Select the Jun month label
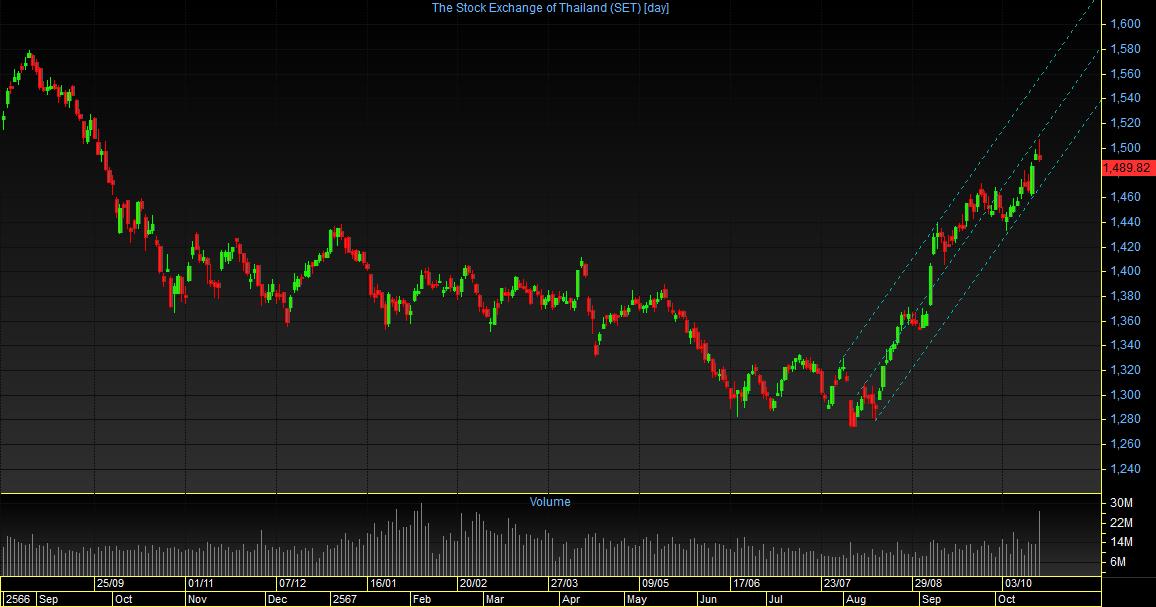 [708, 599]
